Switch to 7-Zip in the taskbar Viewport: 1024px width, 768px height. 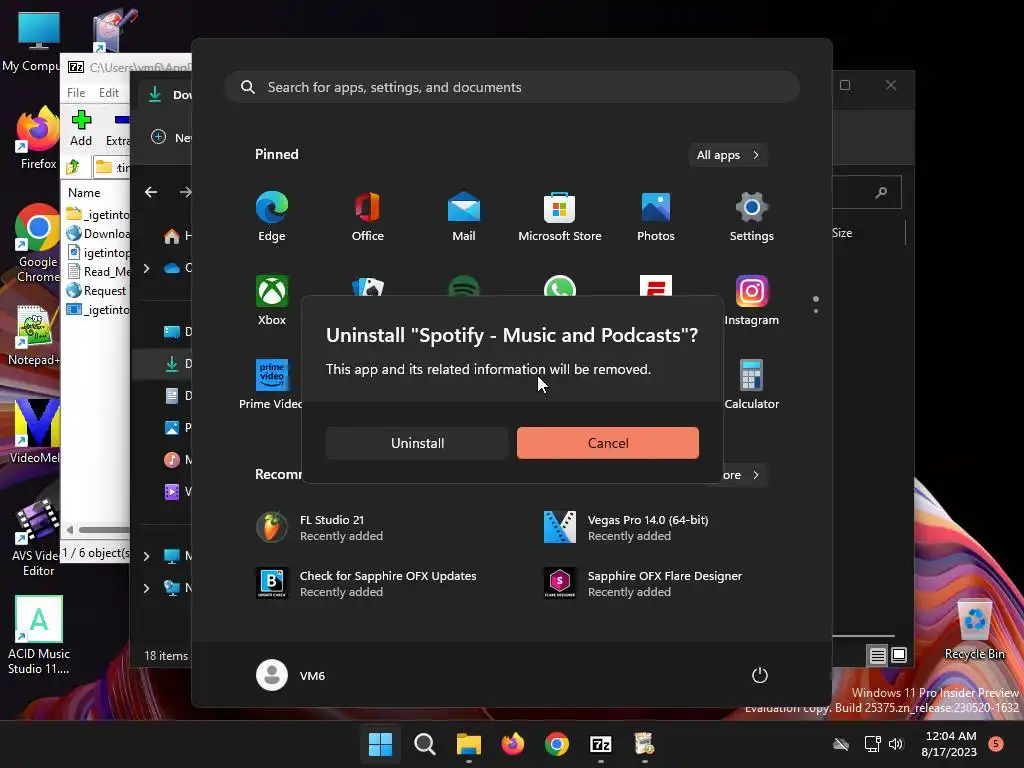(600, 744)
